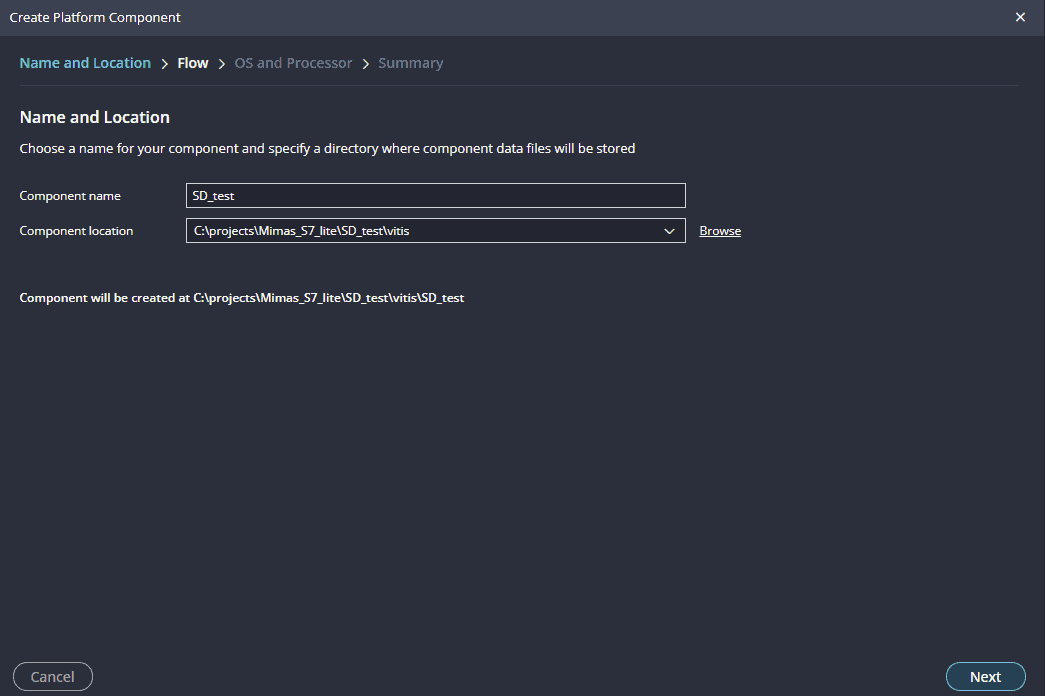Click the Create Platform Component title bar text
Image resolution: width=1045 pixels, height=696 pixels.
95,17
